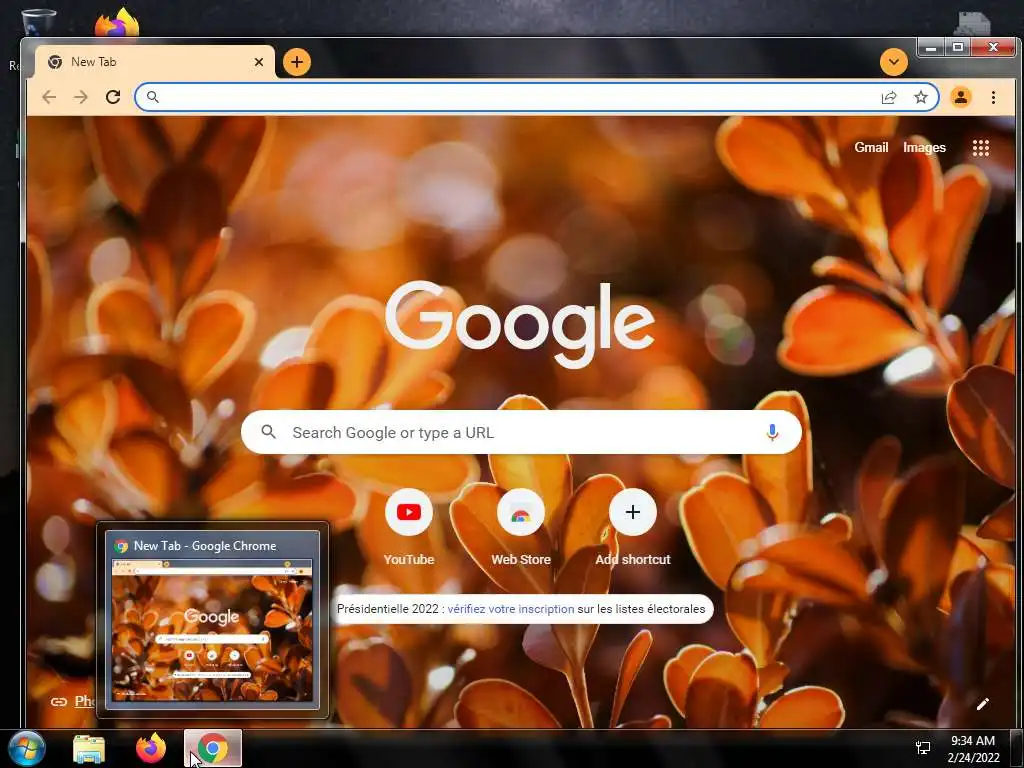The width and height of the screenshot is (1024, 768).
Task: Bookmark this tab with the star icon
Action: tap(921, 97)
